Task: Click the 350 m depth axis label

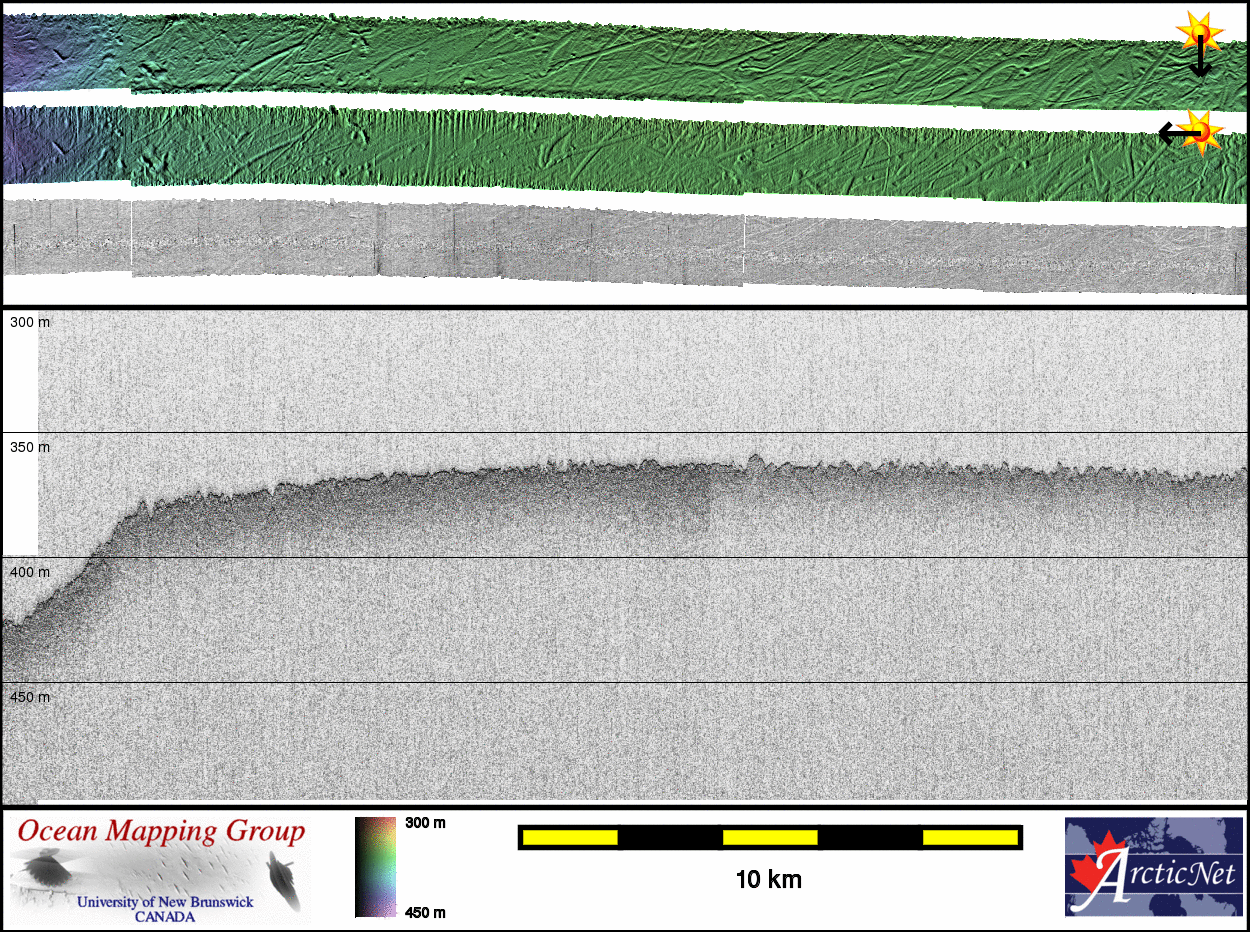Action: click(x=29, y=447)
